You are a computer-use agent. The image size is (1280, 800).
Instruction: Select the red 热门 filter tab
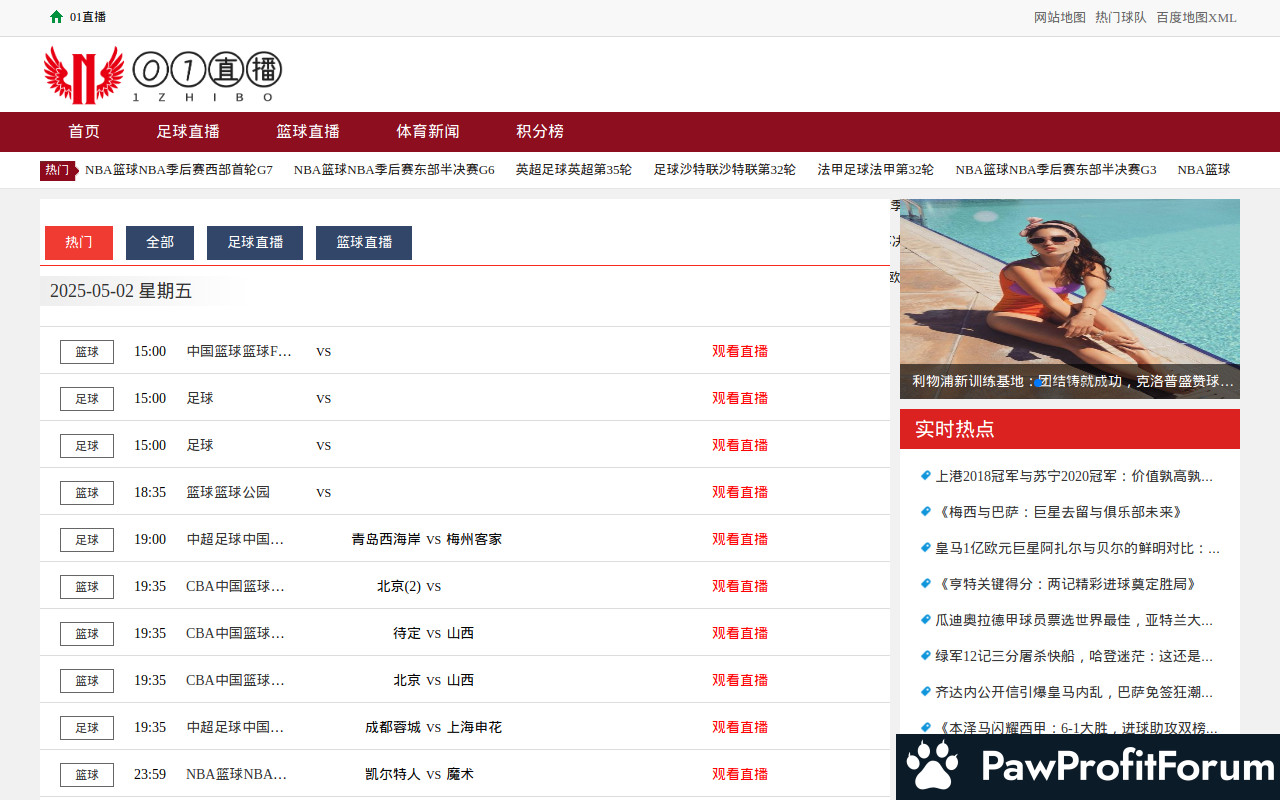tap(79, 242)
